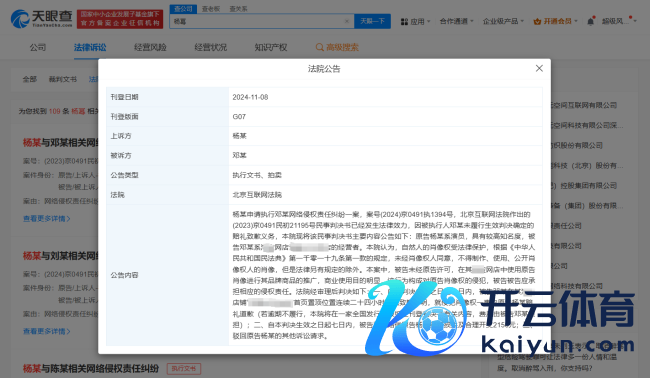Click the 刊登日期 label
This screenshot has height=378, width=650.
click(x=124, y=97)
